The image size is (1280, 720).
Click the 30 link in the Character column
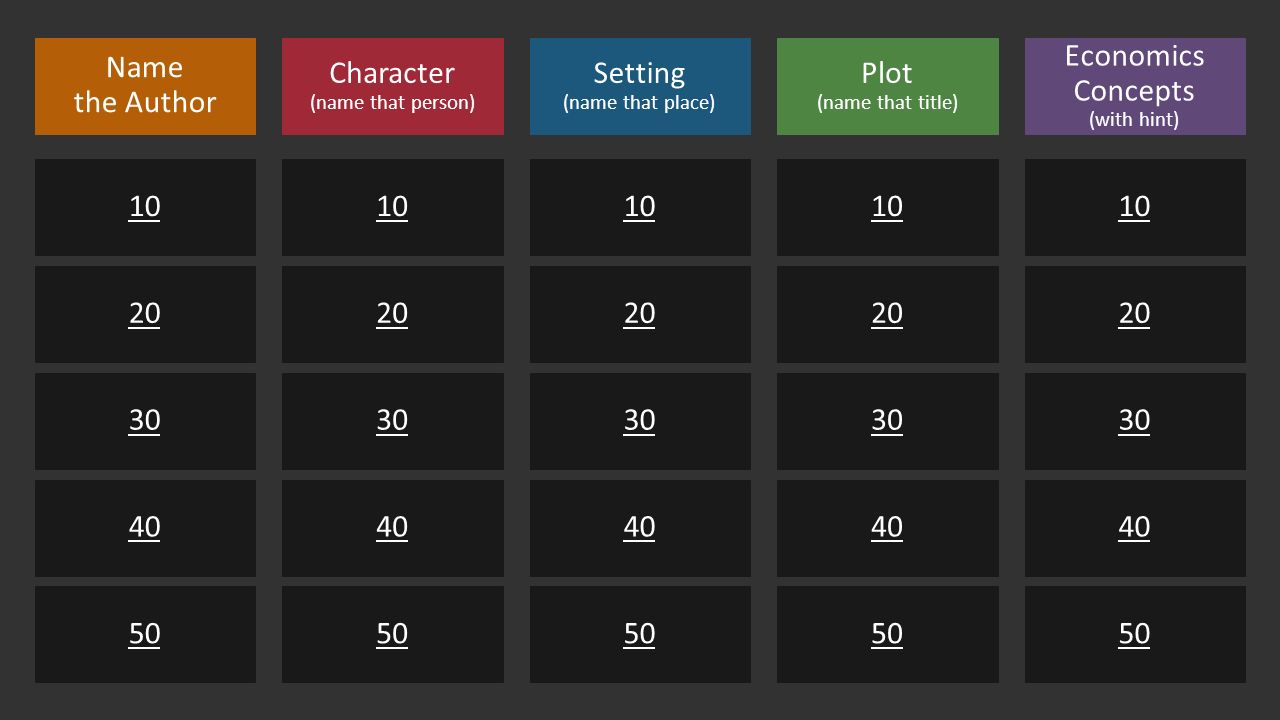tap(392, 421)
